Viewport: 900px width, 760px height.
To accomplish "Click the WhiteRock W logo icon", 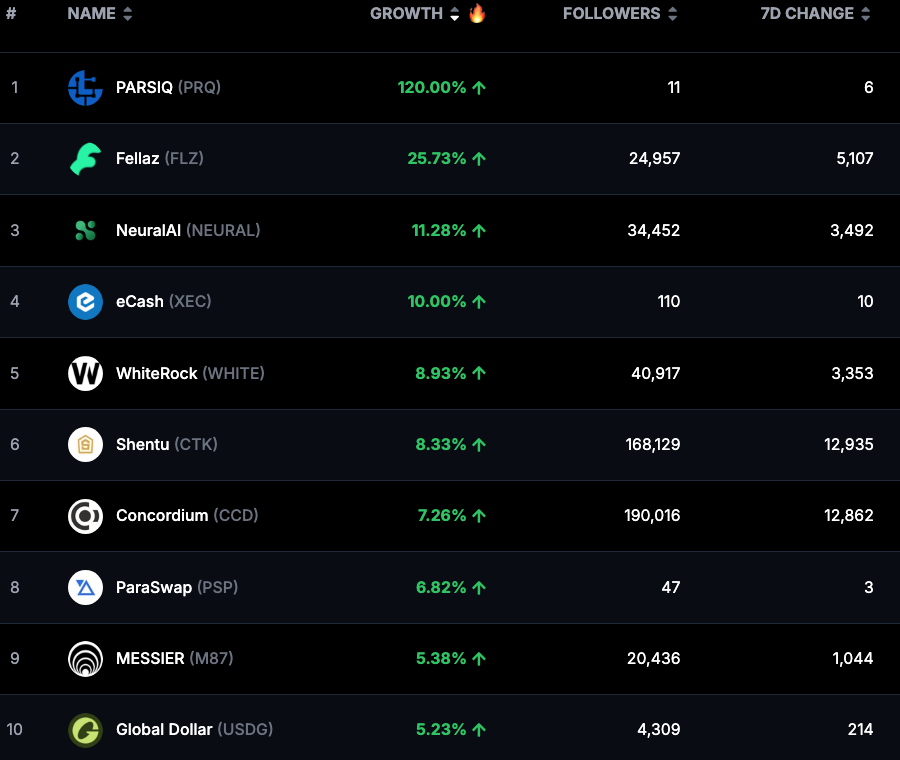I will 86,374.
